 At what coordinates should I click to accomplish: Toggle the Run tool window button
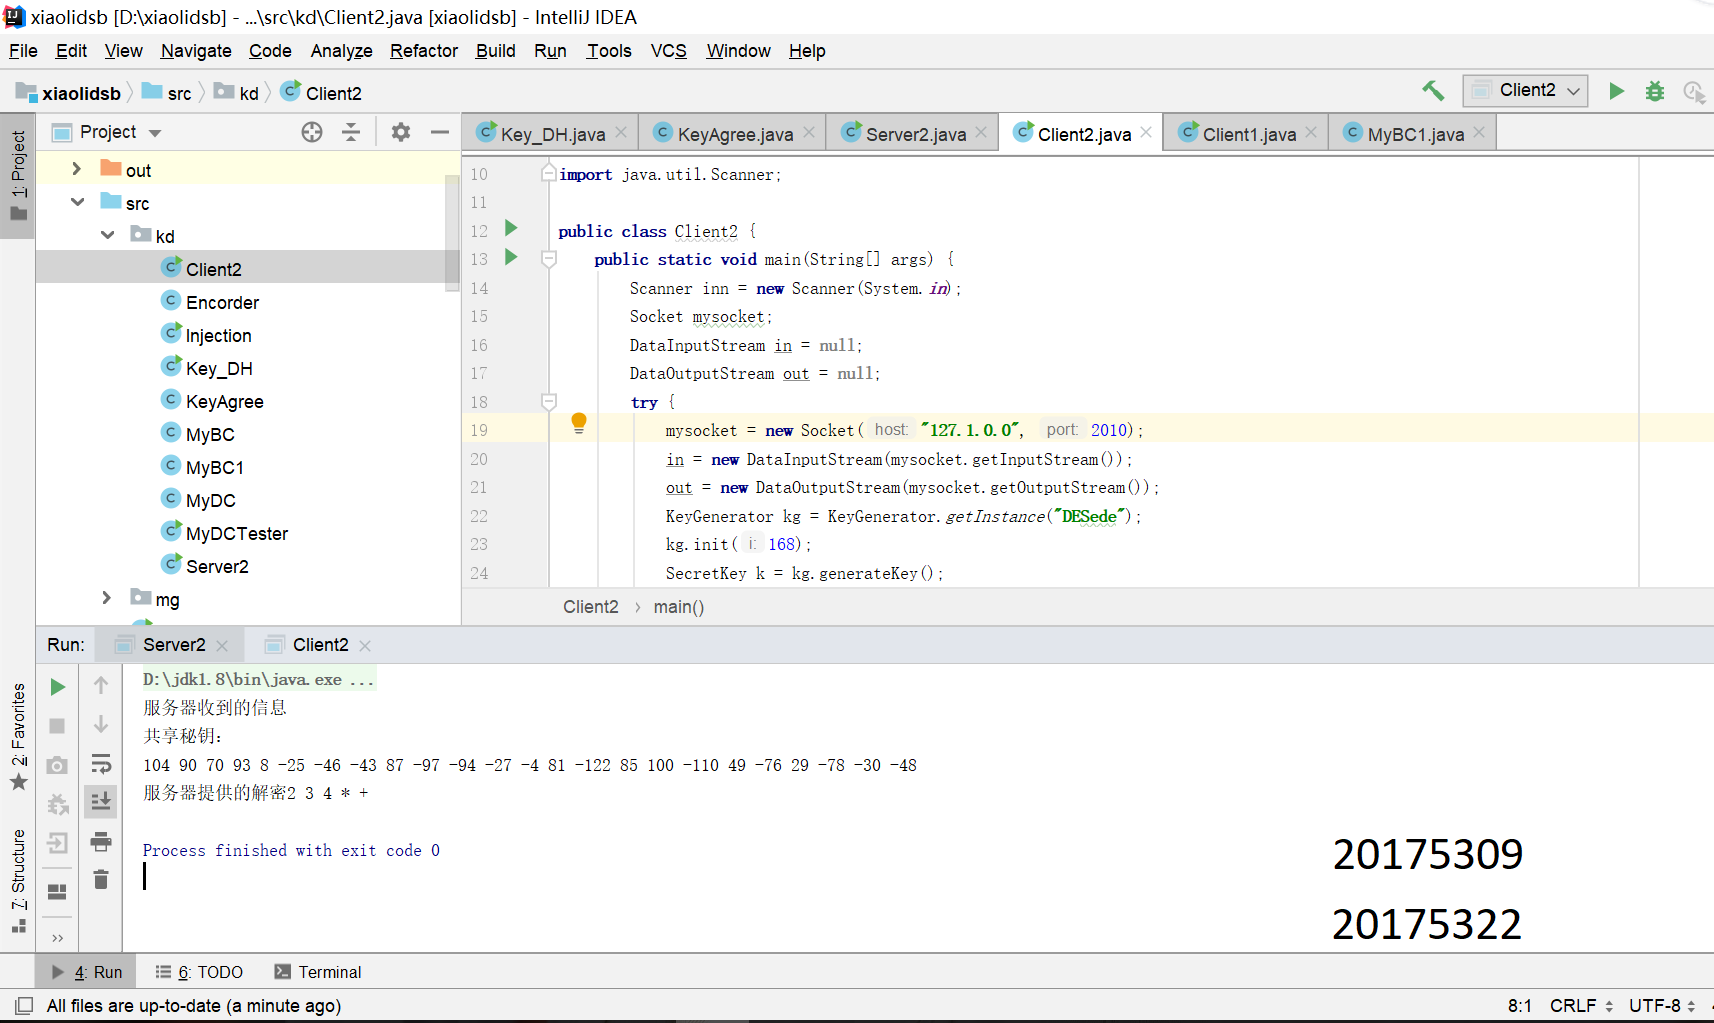pyautogui.click(x=87, y=972)
